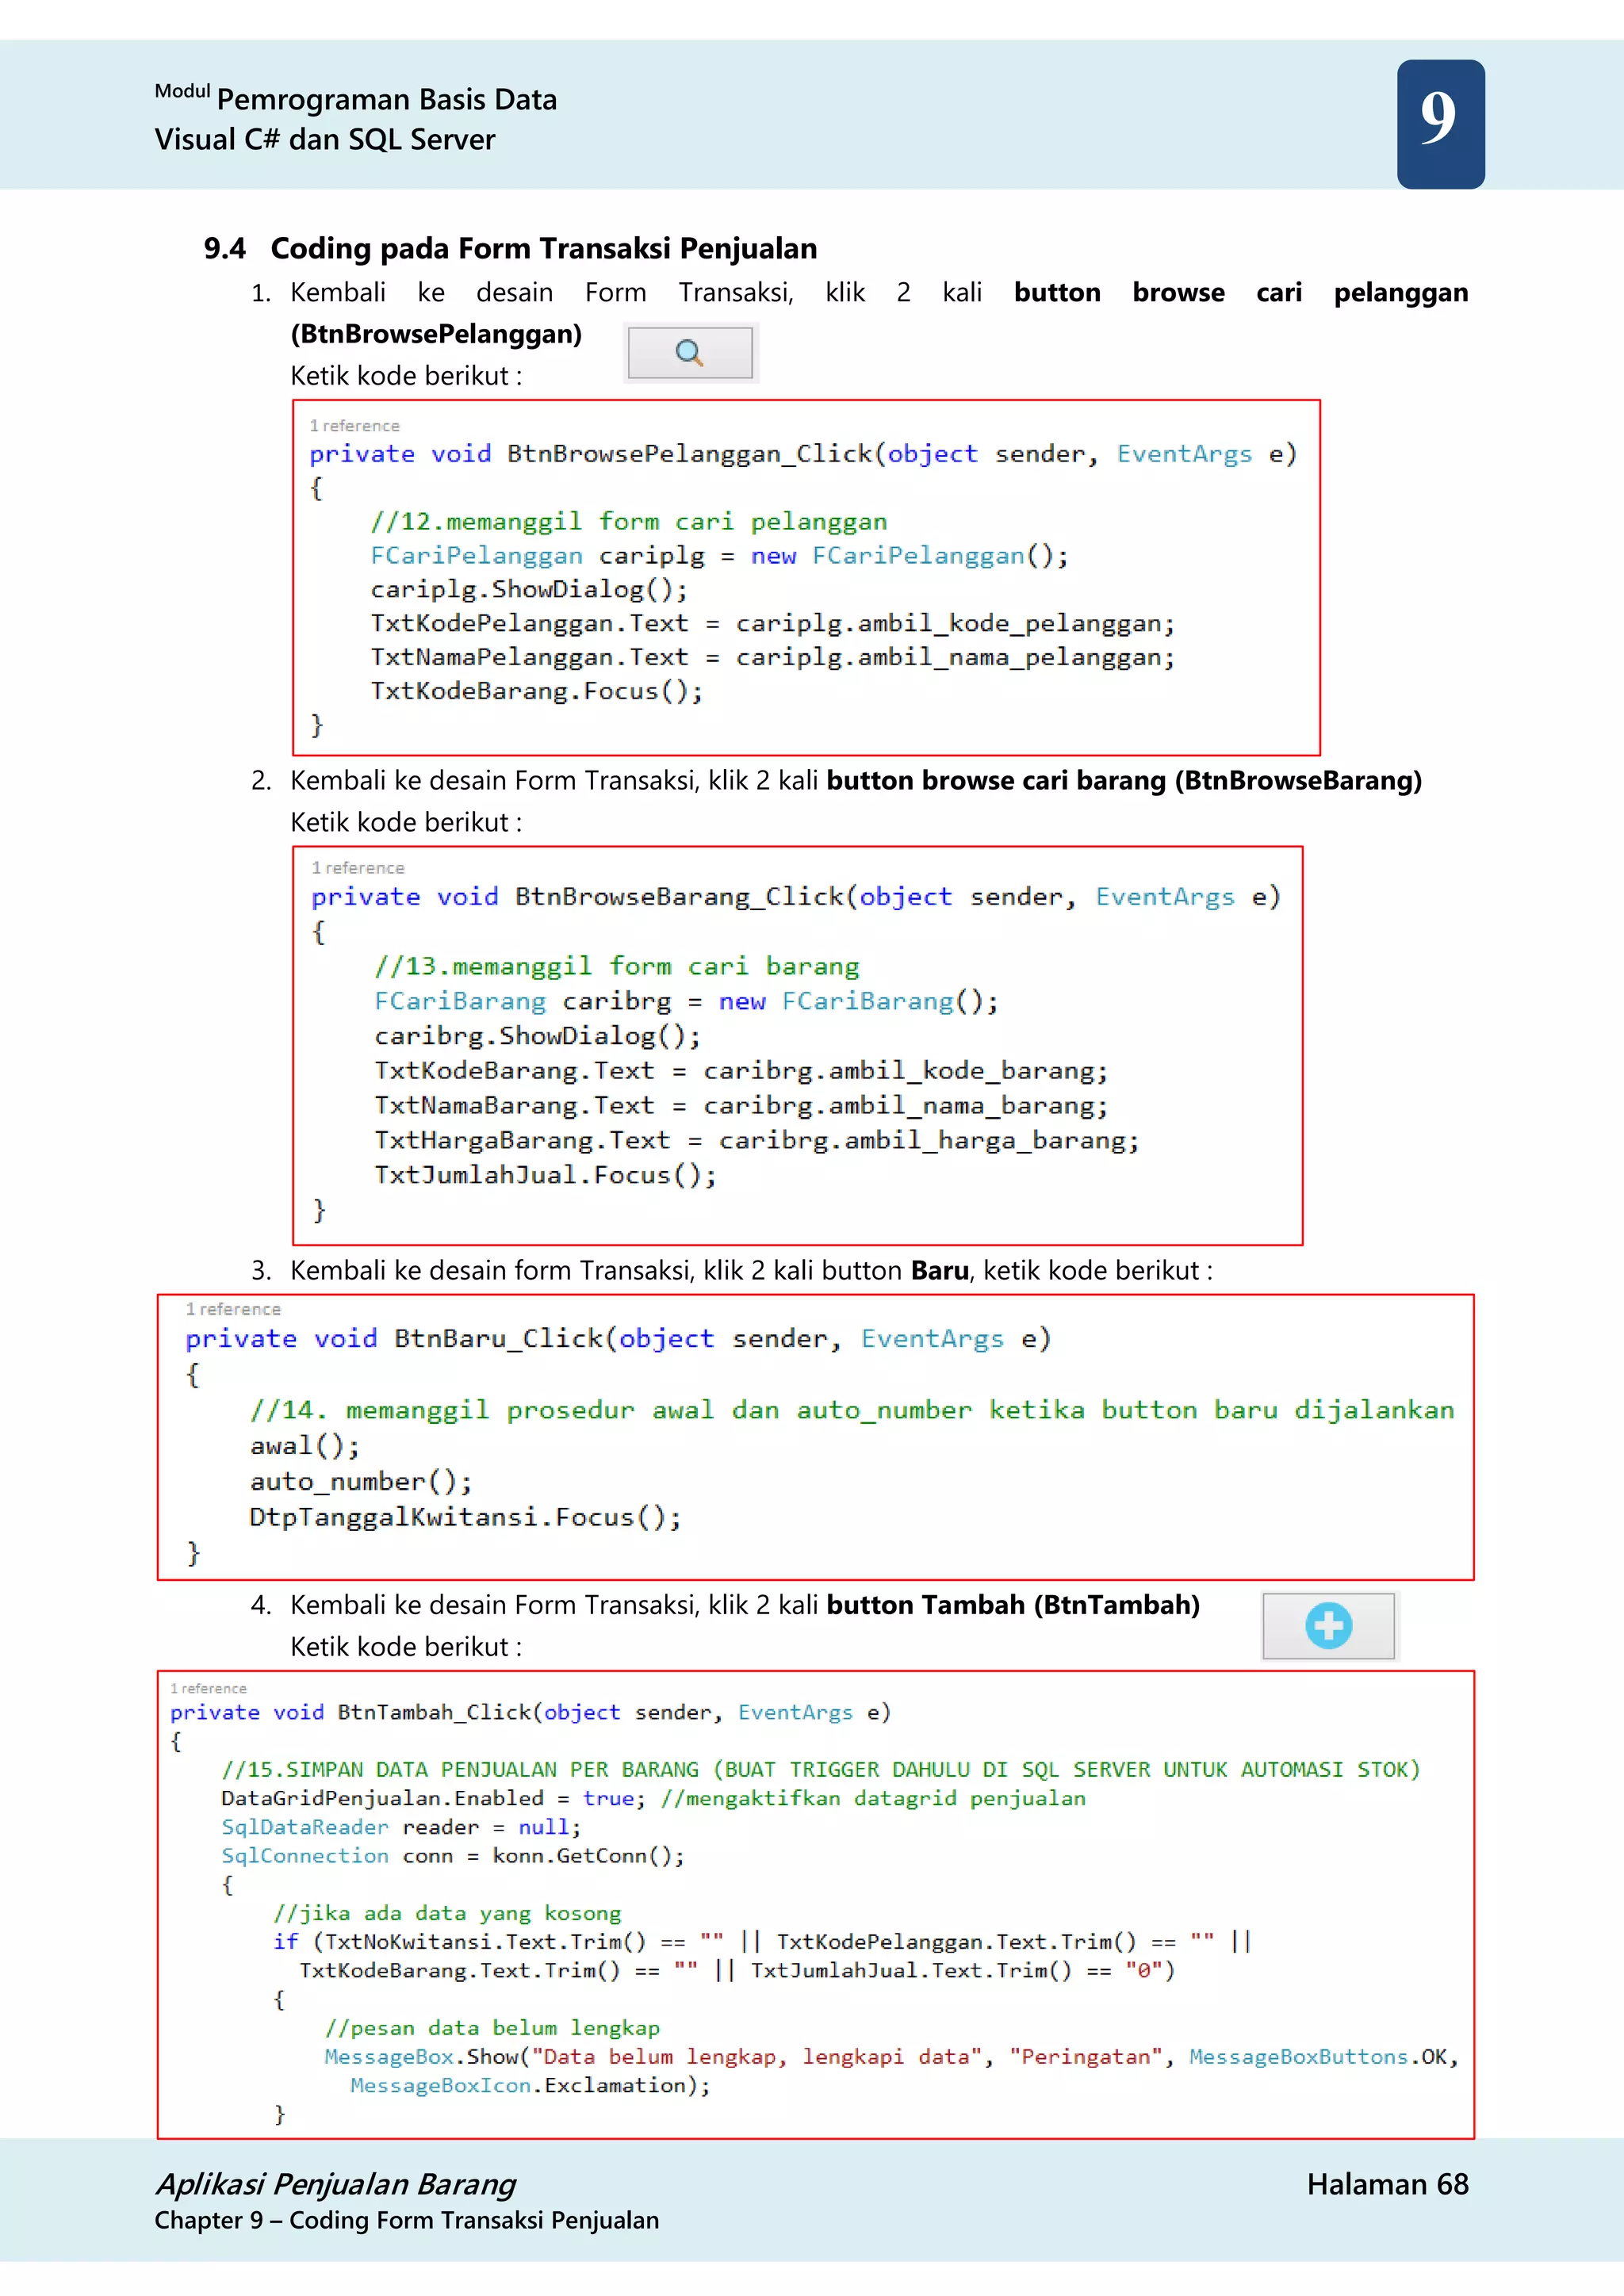Click the line 'awal();'

point(304,1446)
